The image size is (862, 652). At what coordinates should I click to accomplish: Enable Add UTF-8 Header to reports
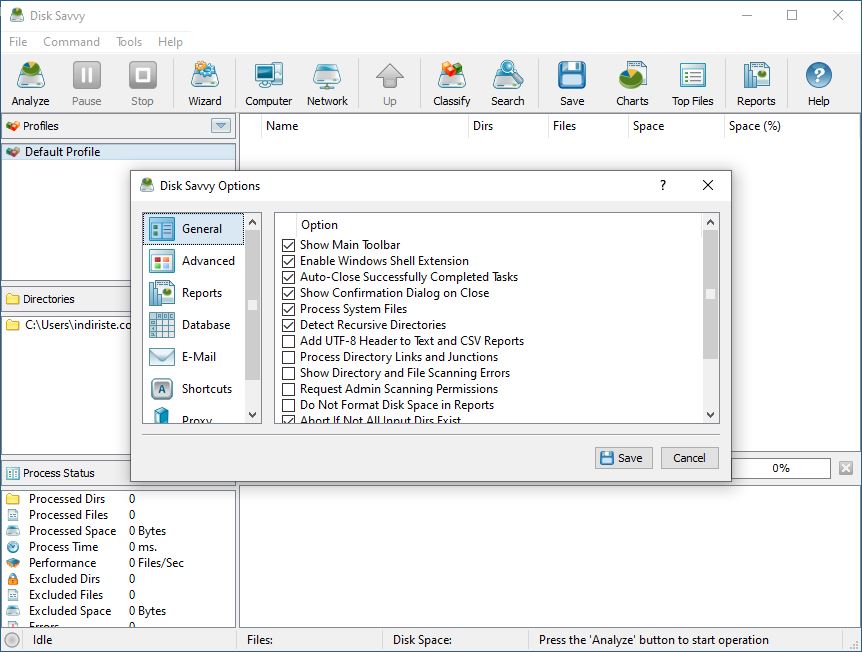(x=288, y=341)
